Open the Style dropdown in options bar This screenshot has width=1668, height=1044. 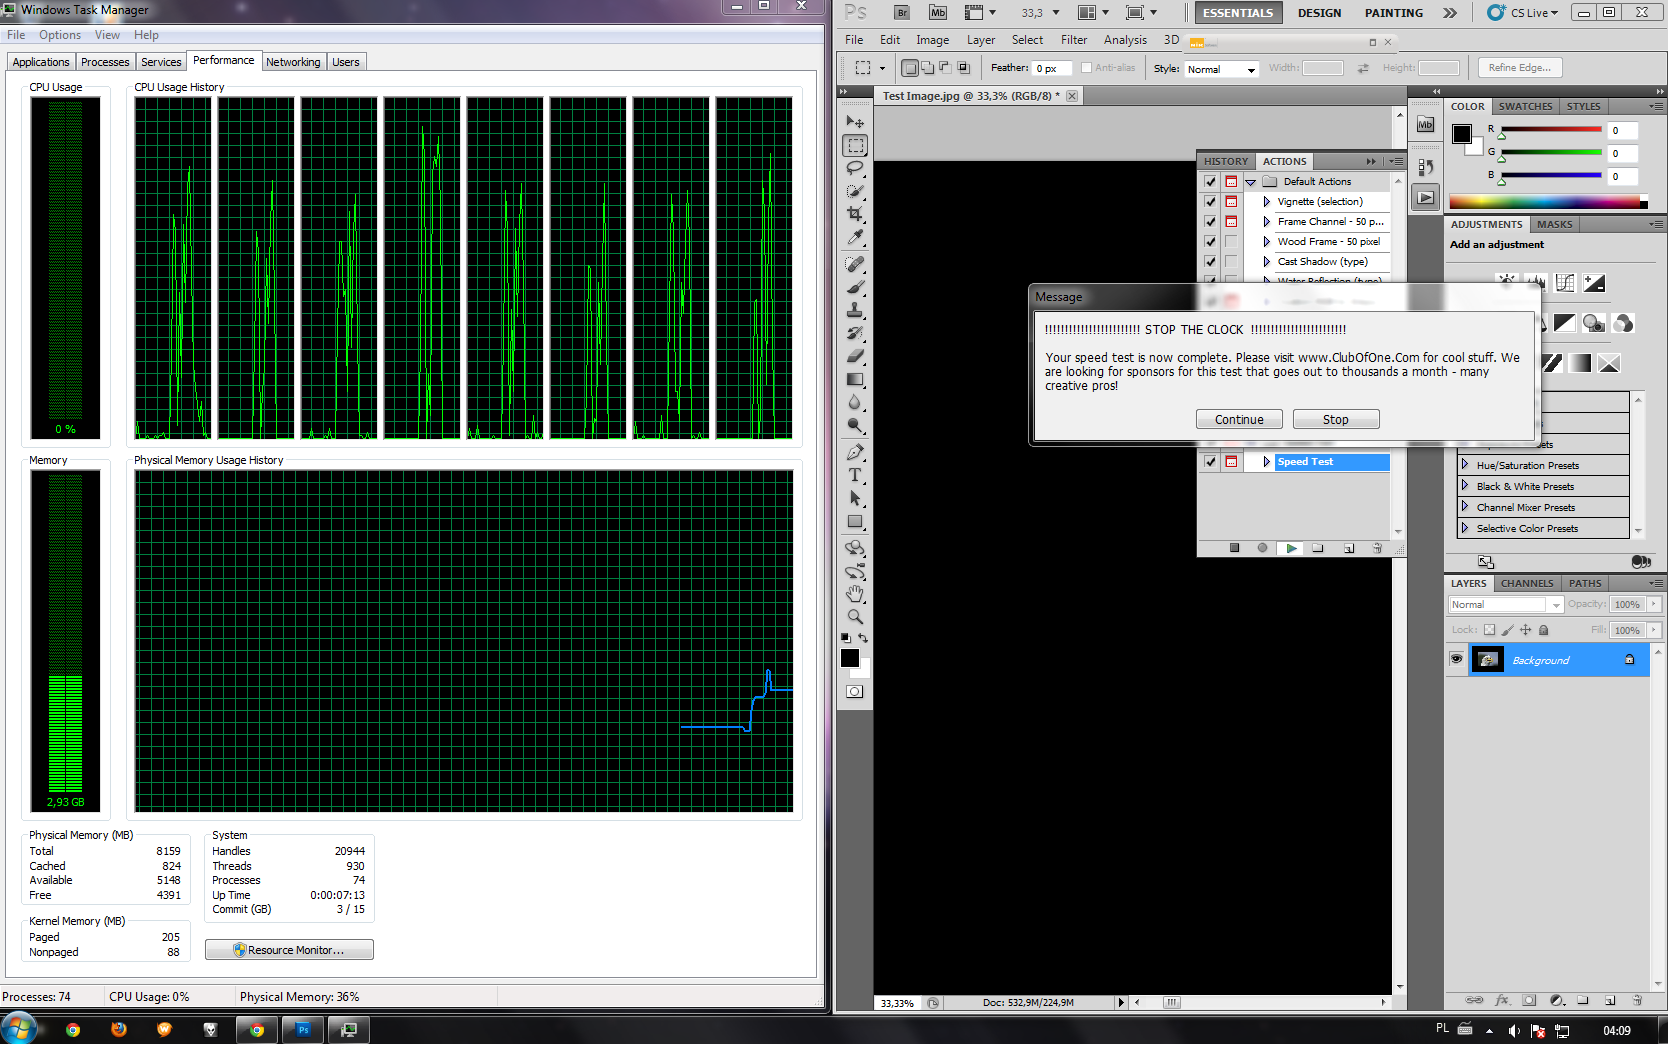(1221, 69)
